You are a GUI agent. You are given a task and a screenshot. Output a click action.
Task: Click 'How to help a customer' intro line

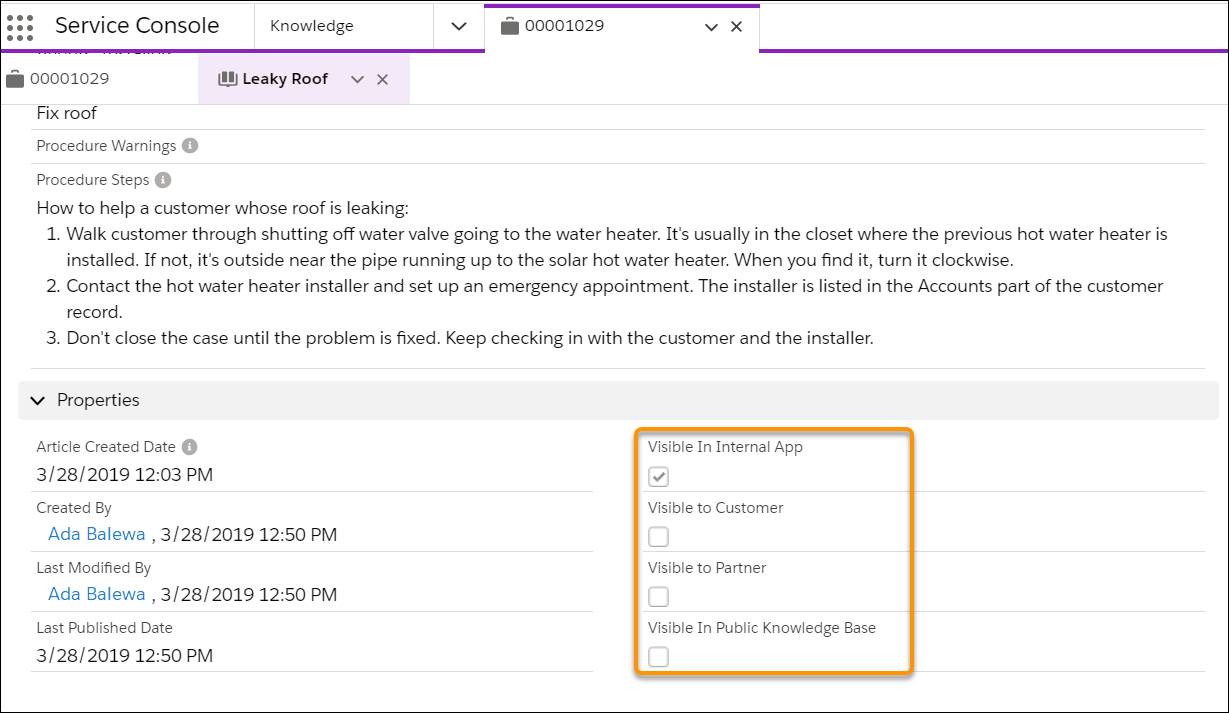point(223,208)
